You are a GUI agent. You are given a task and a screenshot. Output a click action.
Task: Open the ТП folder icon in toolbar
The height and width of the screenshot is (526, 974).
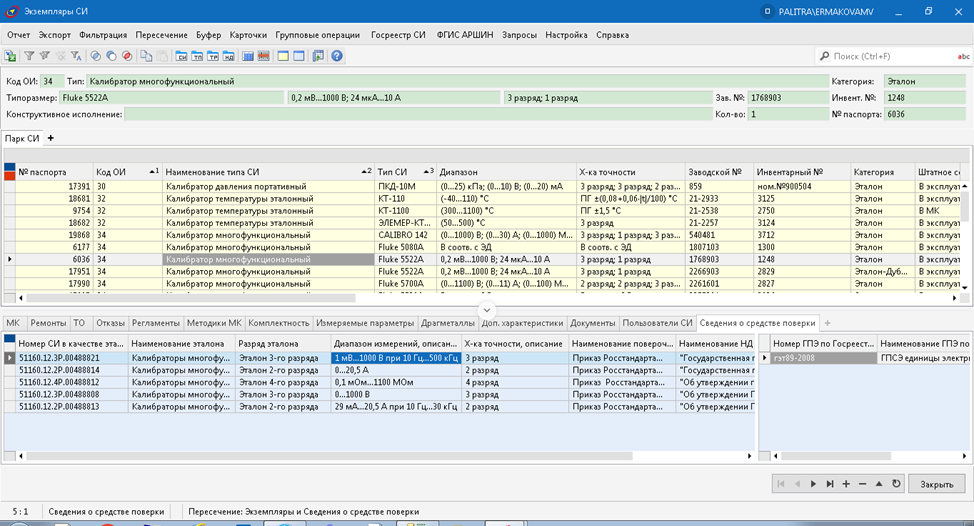[197, 56]
